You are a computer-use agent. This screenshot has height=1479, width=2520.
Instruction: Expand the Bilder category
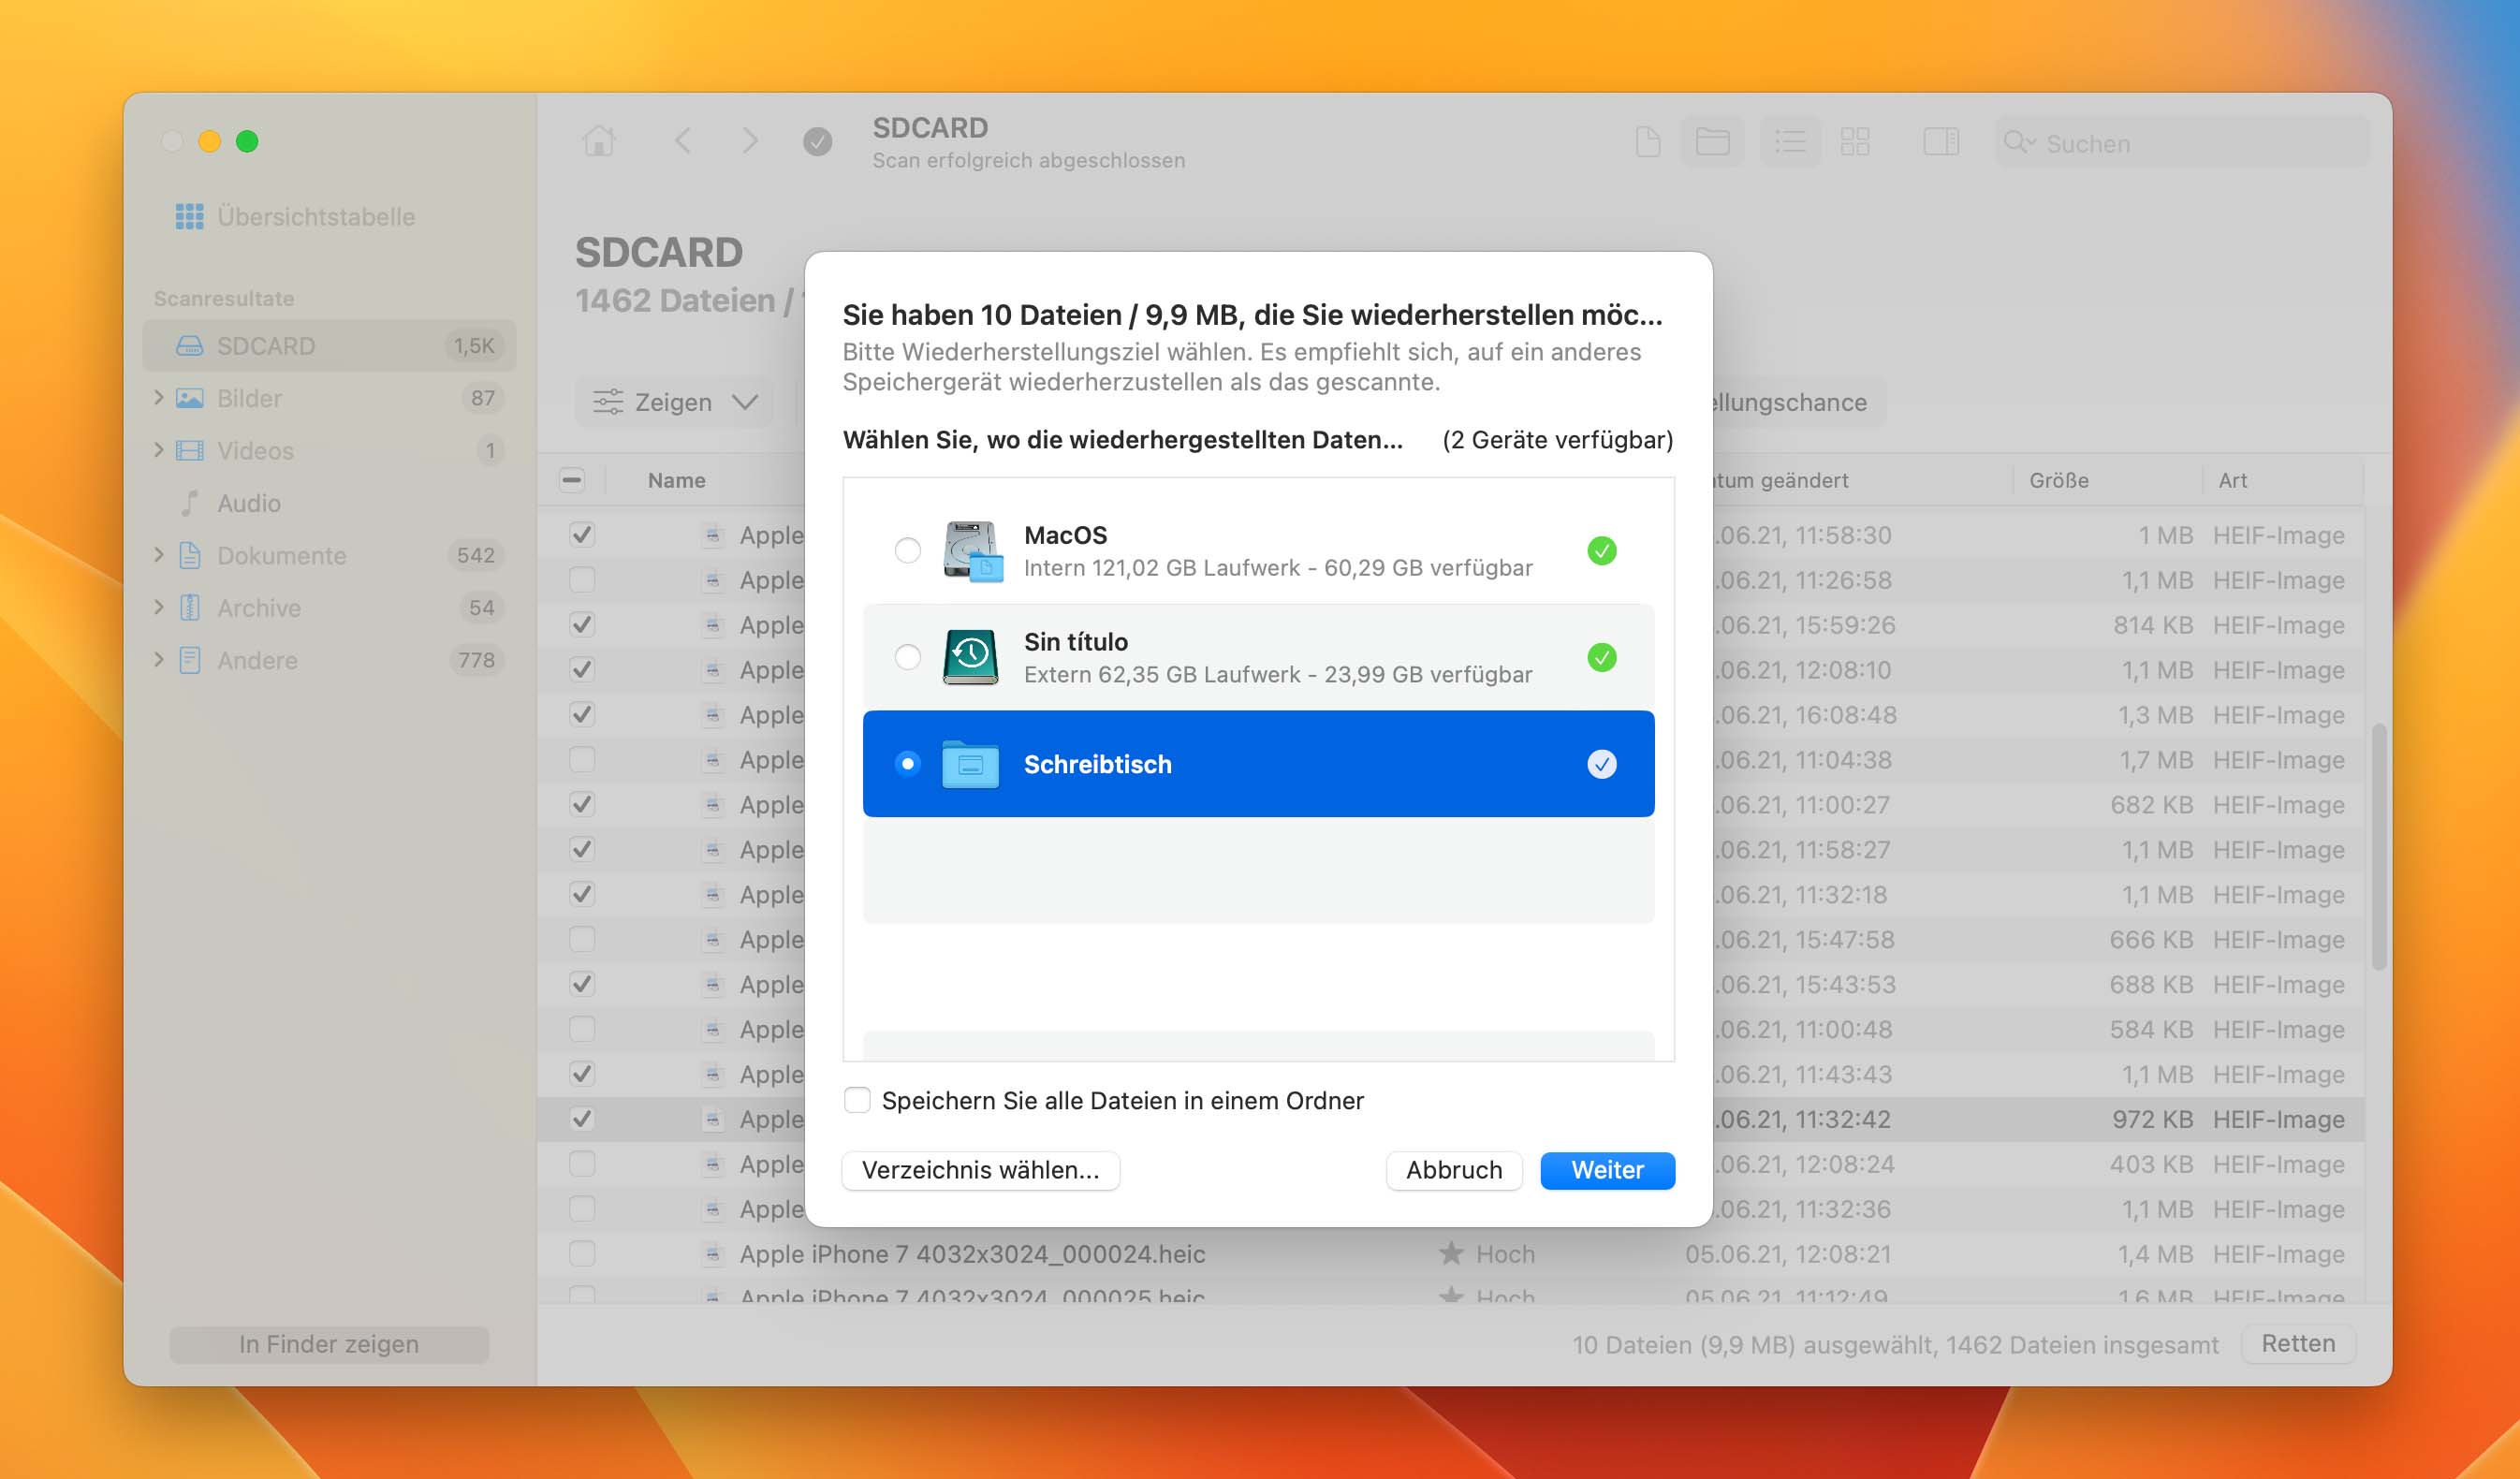pyautogui.click(x=159, y=398)
